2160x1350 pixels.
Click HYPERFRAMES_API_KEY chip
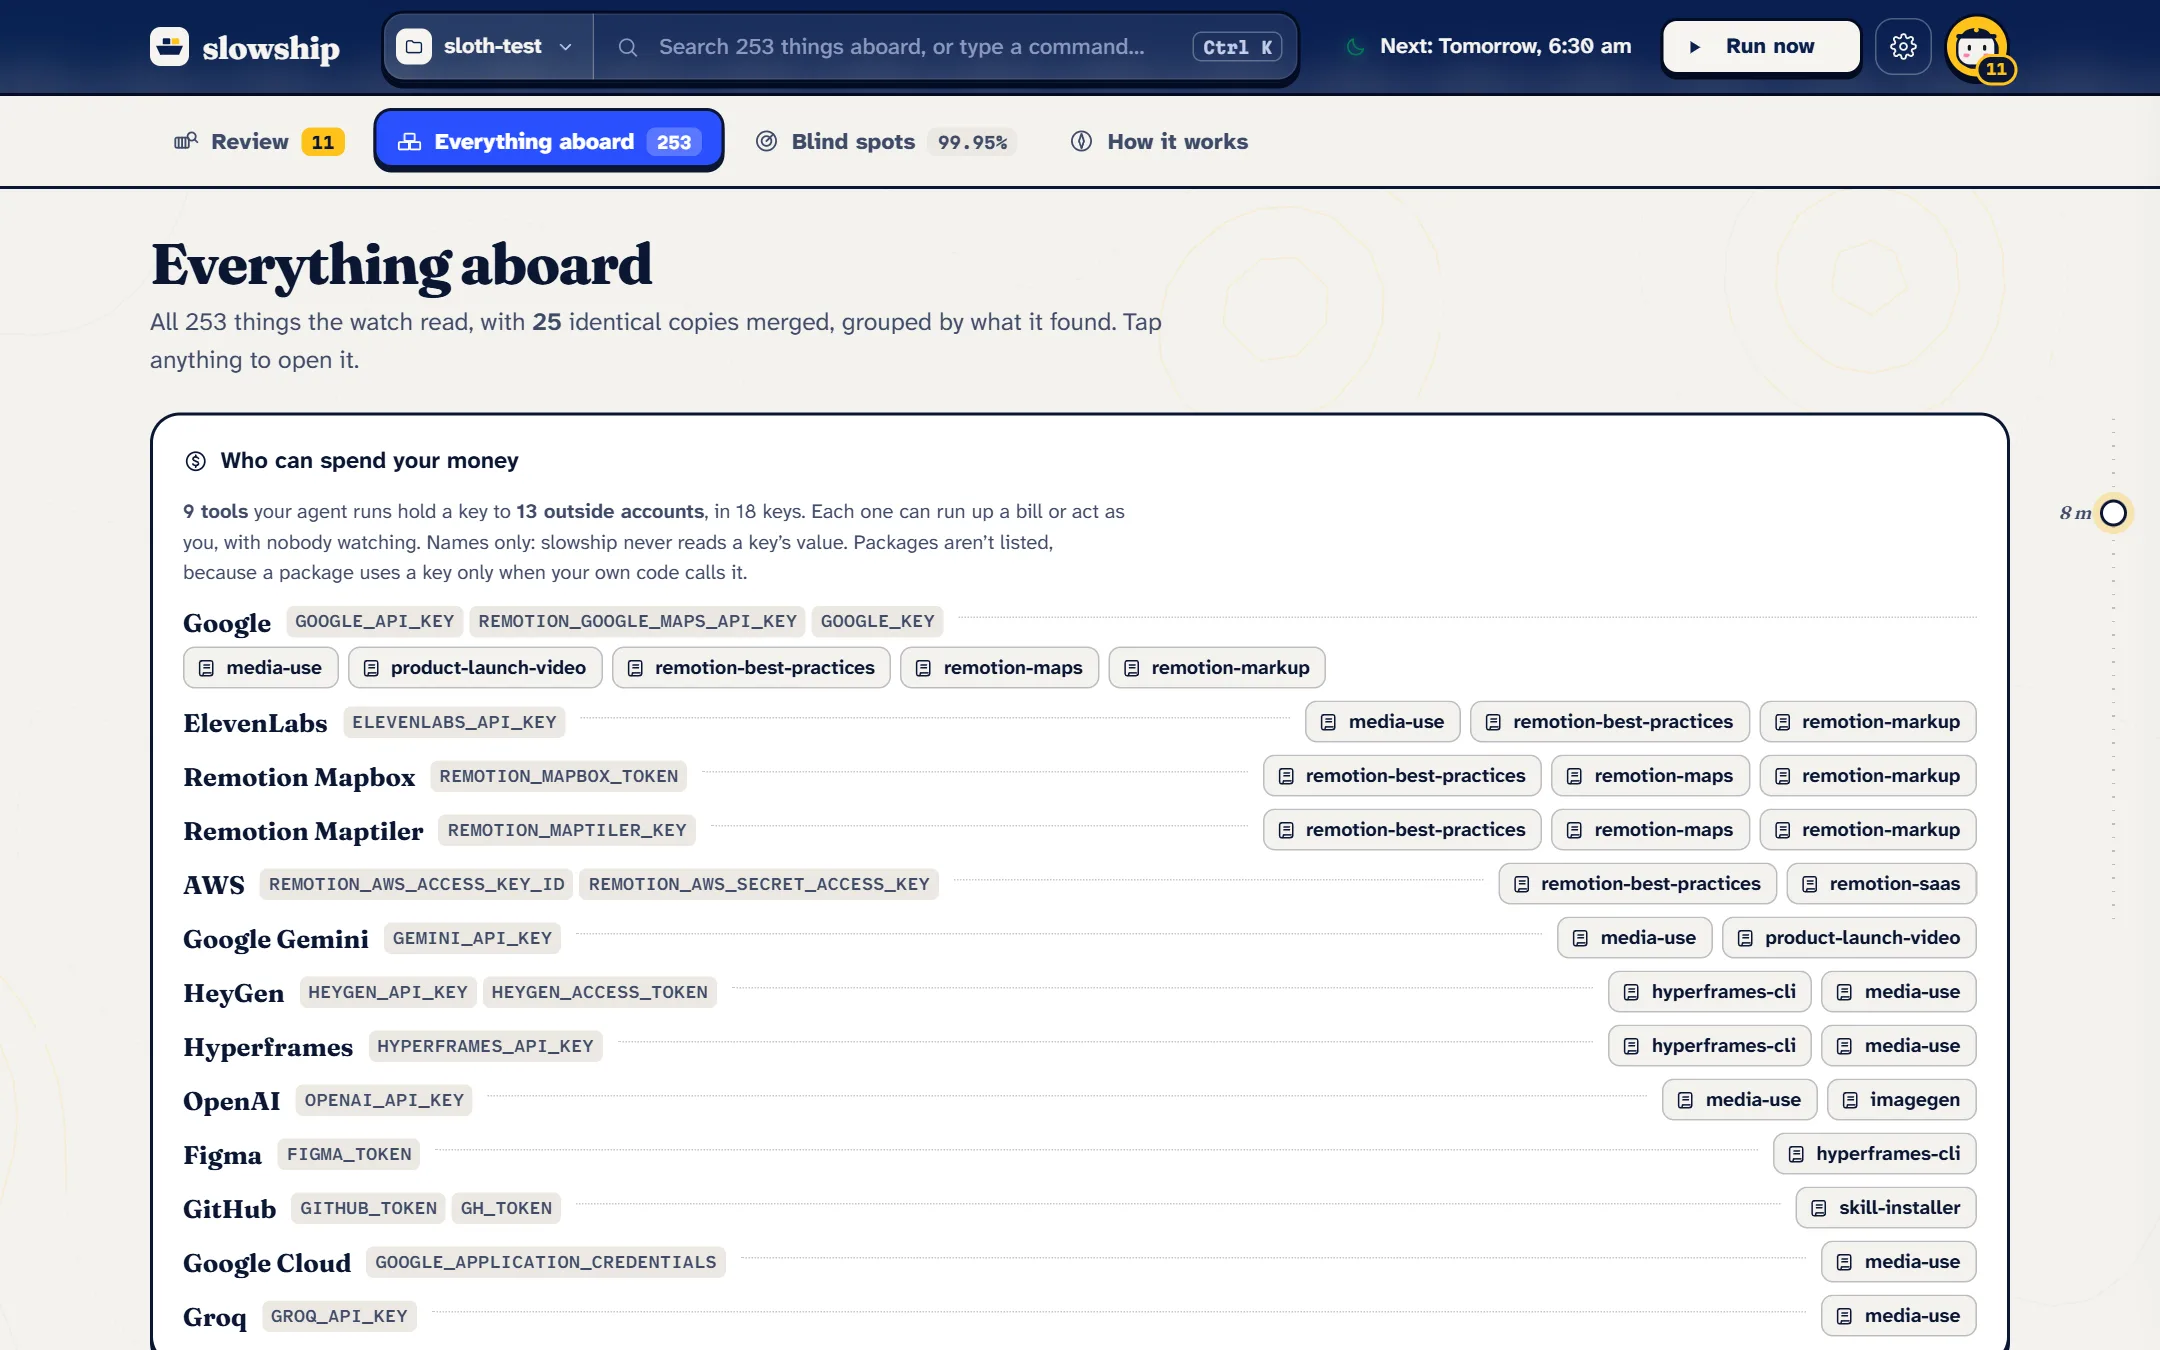point(485,1046)
